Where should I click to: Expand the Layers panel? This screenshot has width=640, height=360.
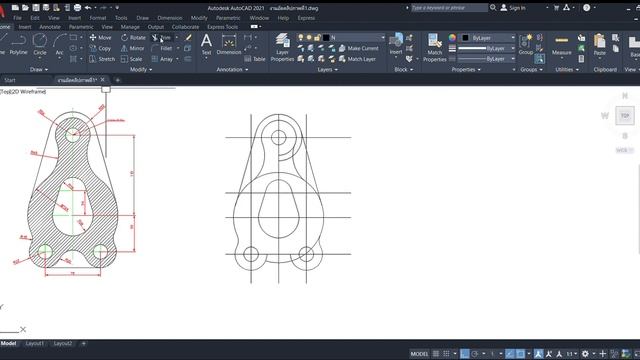pyautogui.click(x=328, y=70)
